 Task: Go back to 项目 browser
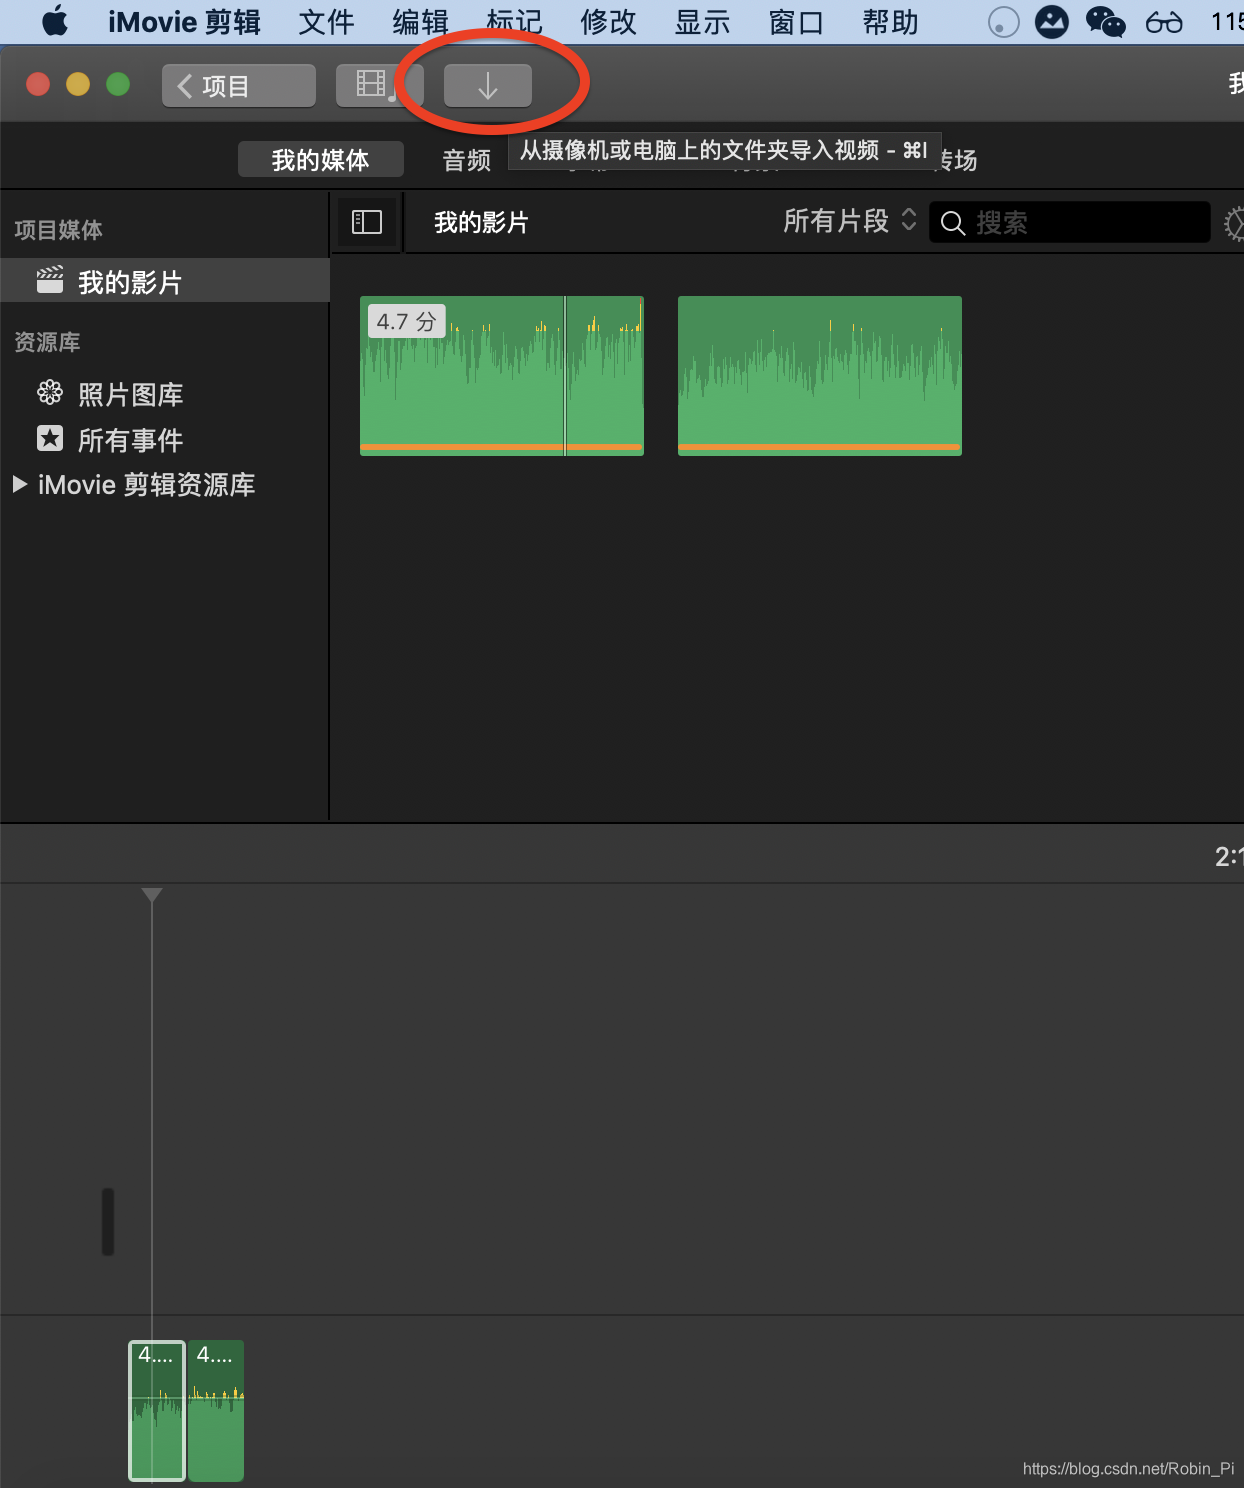pos(239,86)
